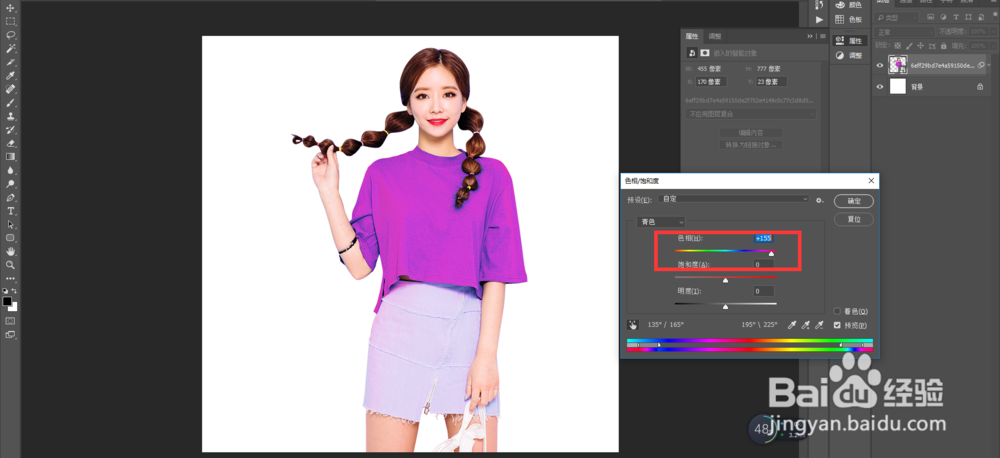Select the Clone Stamp tool
The height and width of the screenshot is (458, 1000).
click(10, 116)
